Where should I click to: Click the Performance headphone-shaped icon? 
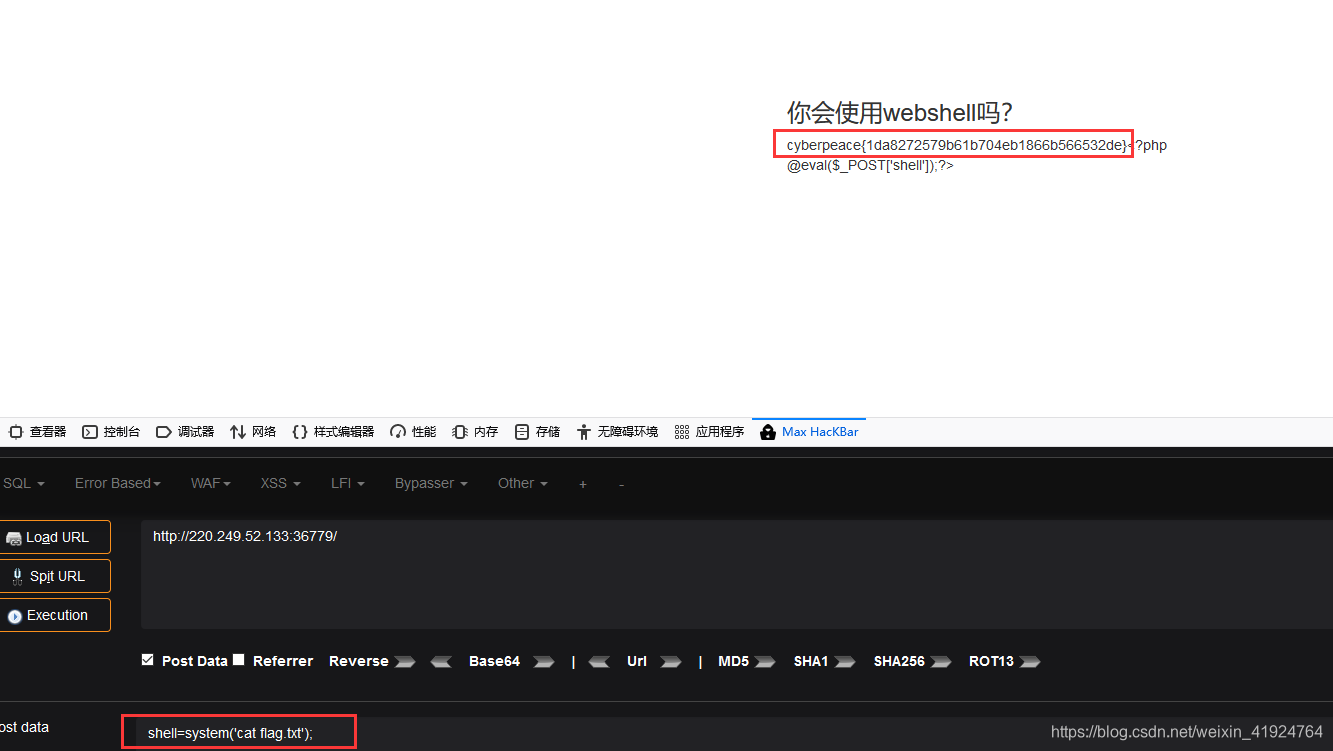(398, 432)
